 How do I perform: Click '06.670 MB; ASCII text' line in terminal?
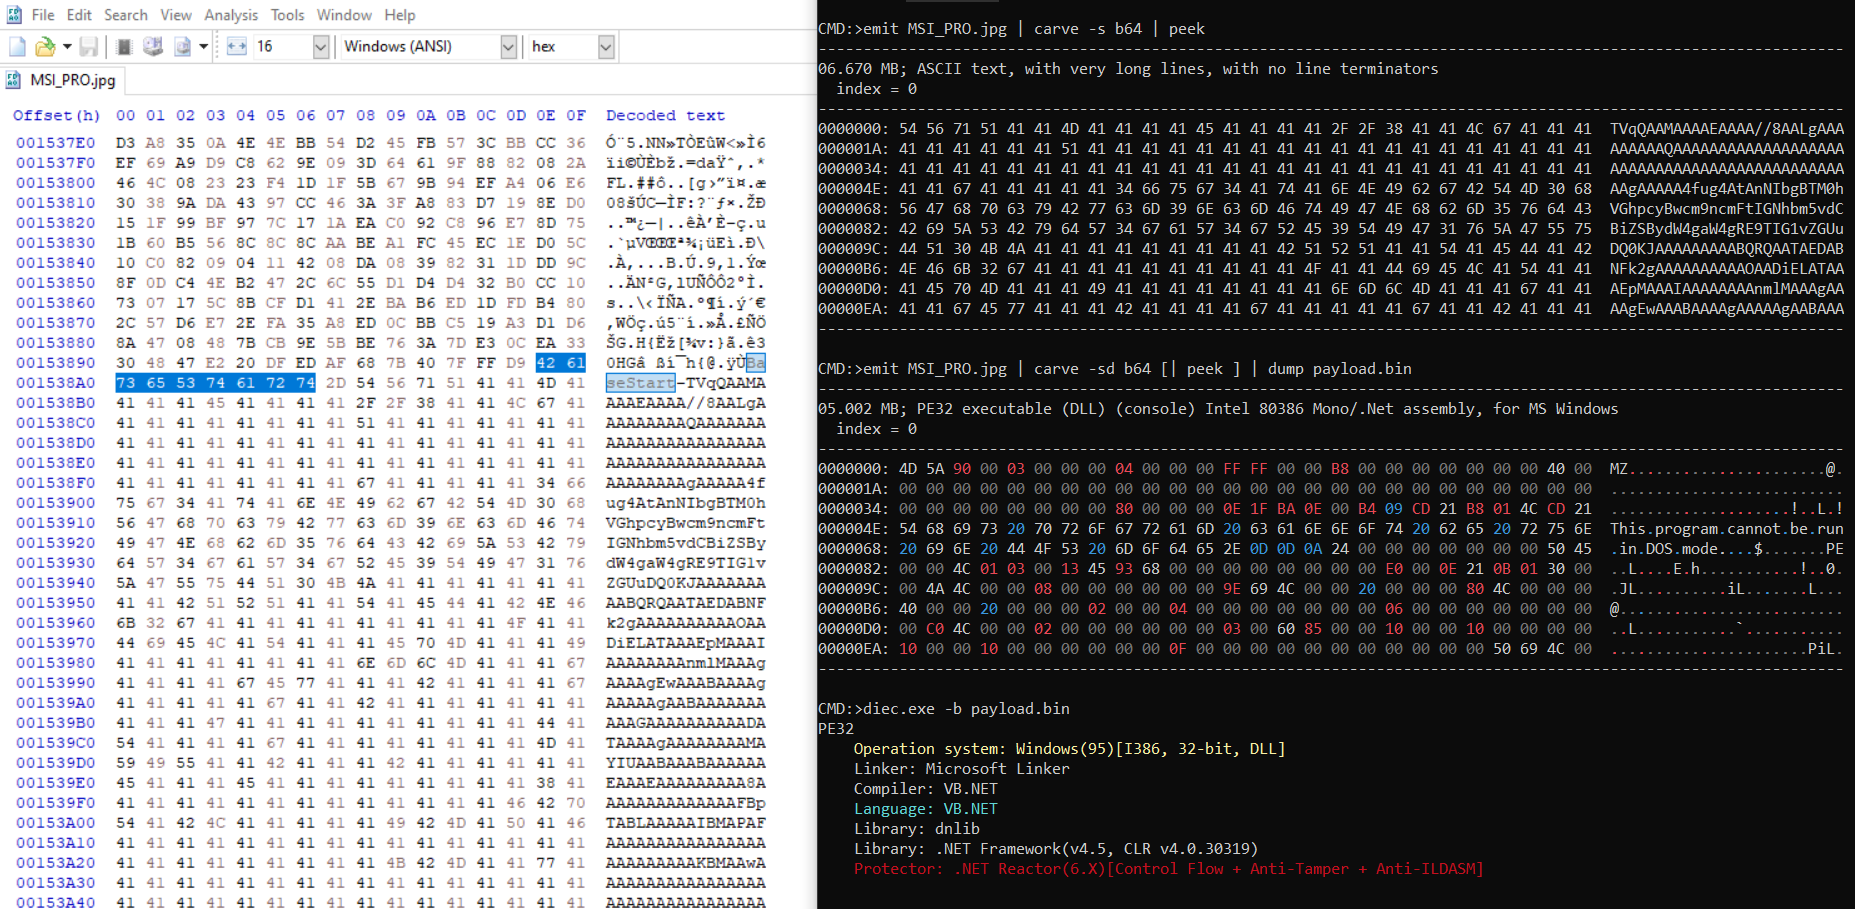tap(1128, 69)
